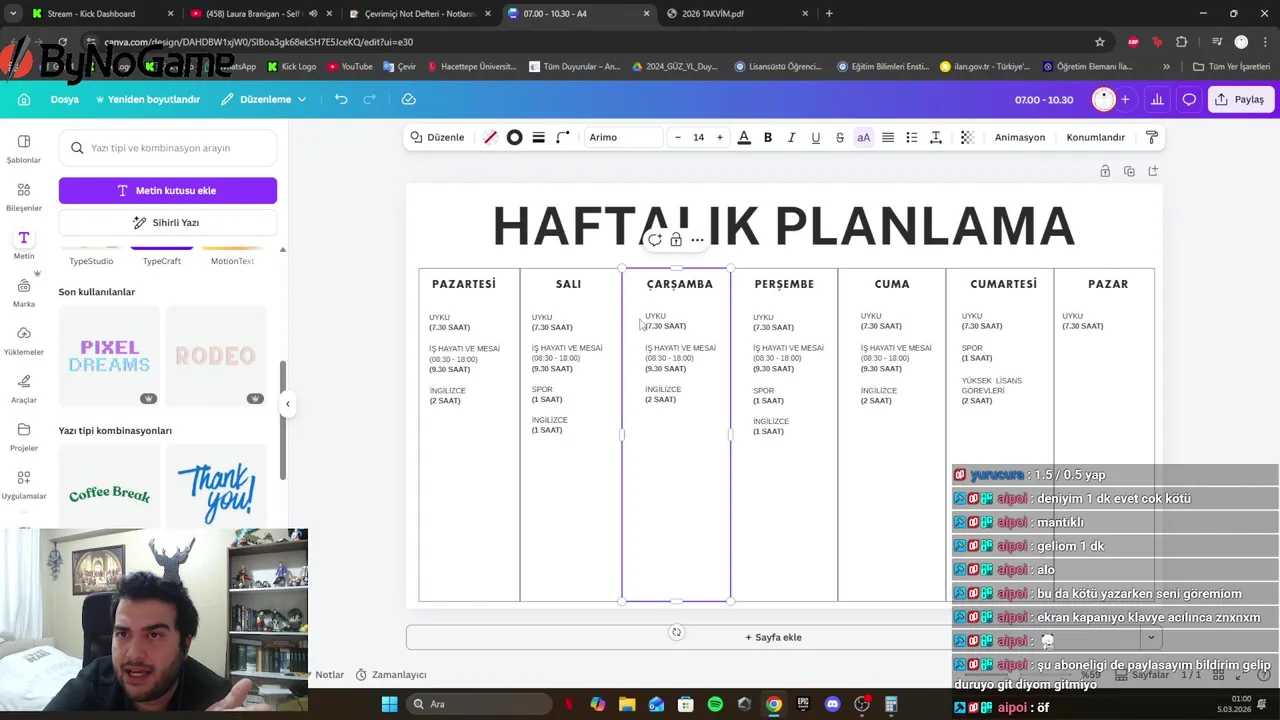
Task: Click the lock icon on selection popup
Action: pyautogui.click(x=676, y=240)
